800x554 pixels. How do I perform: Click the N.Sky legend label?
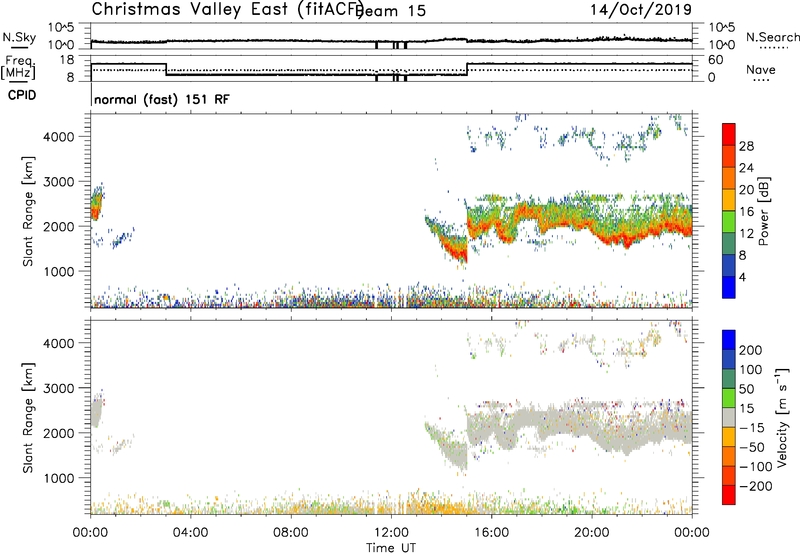[x=19, y=37]
